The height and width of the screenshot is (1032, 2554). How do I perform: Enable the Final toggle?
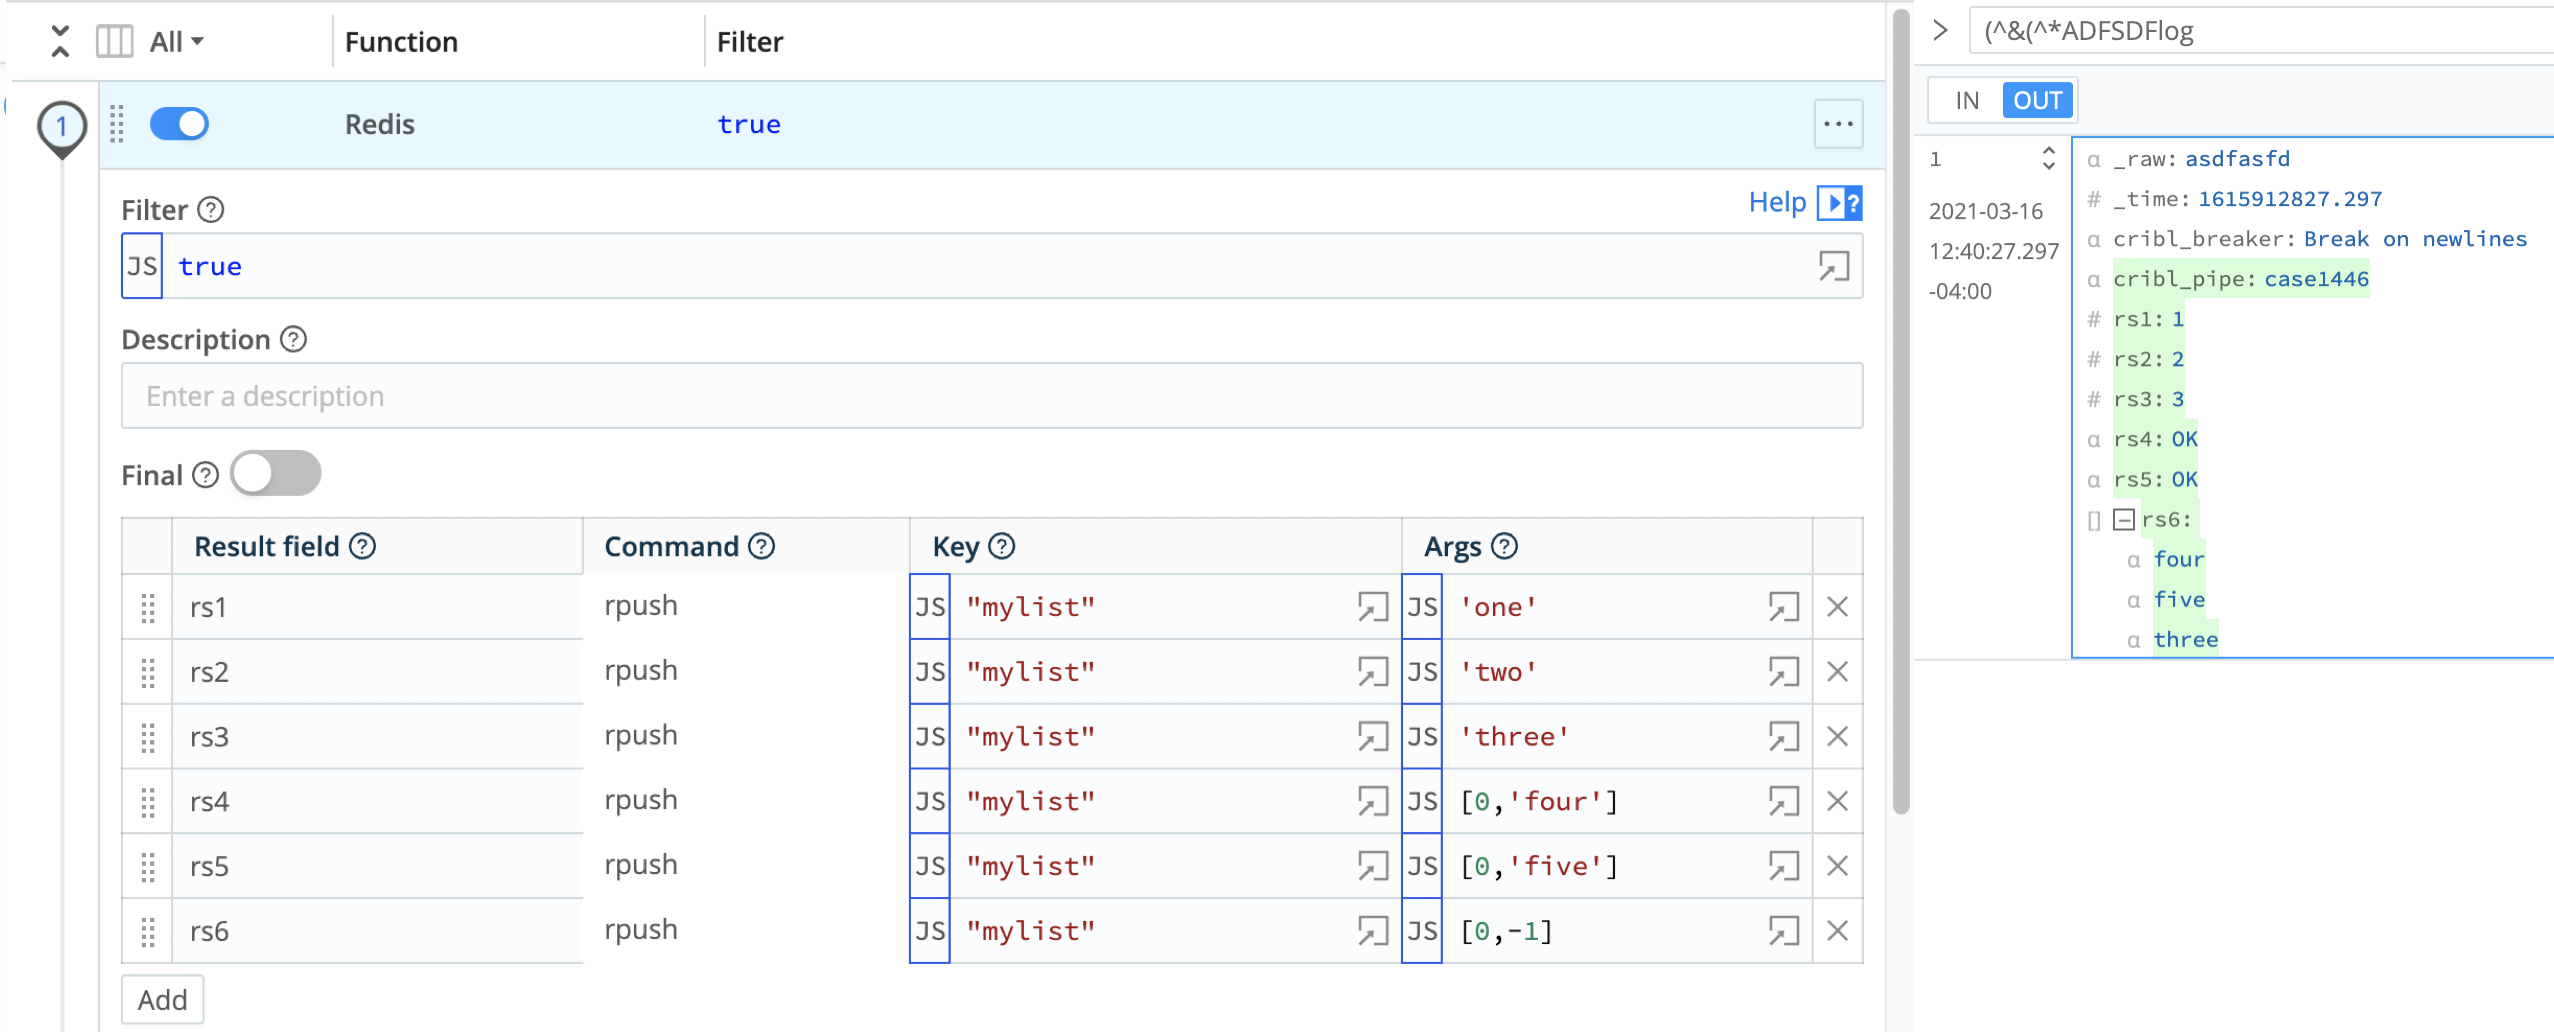(276, 473)
